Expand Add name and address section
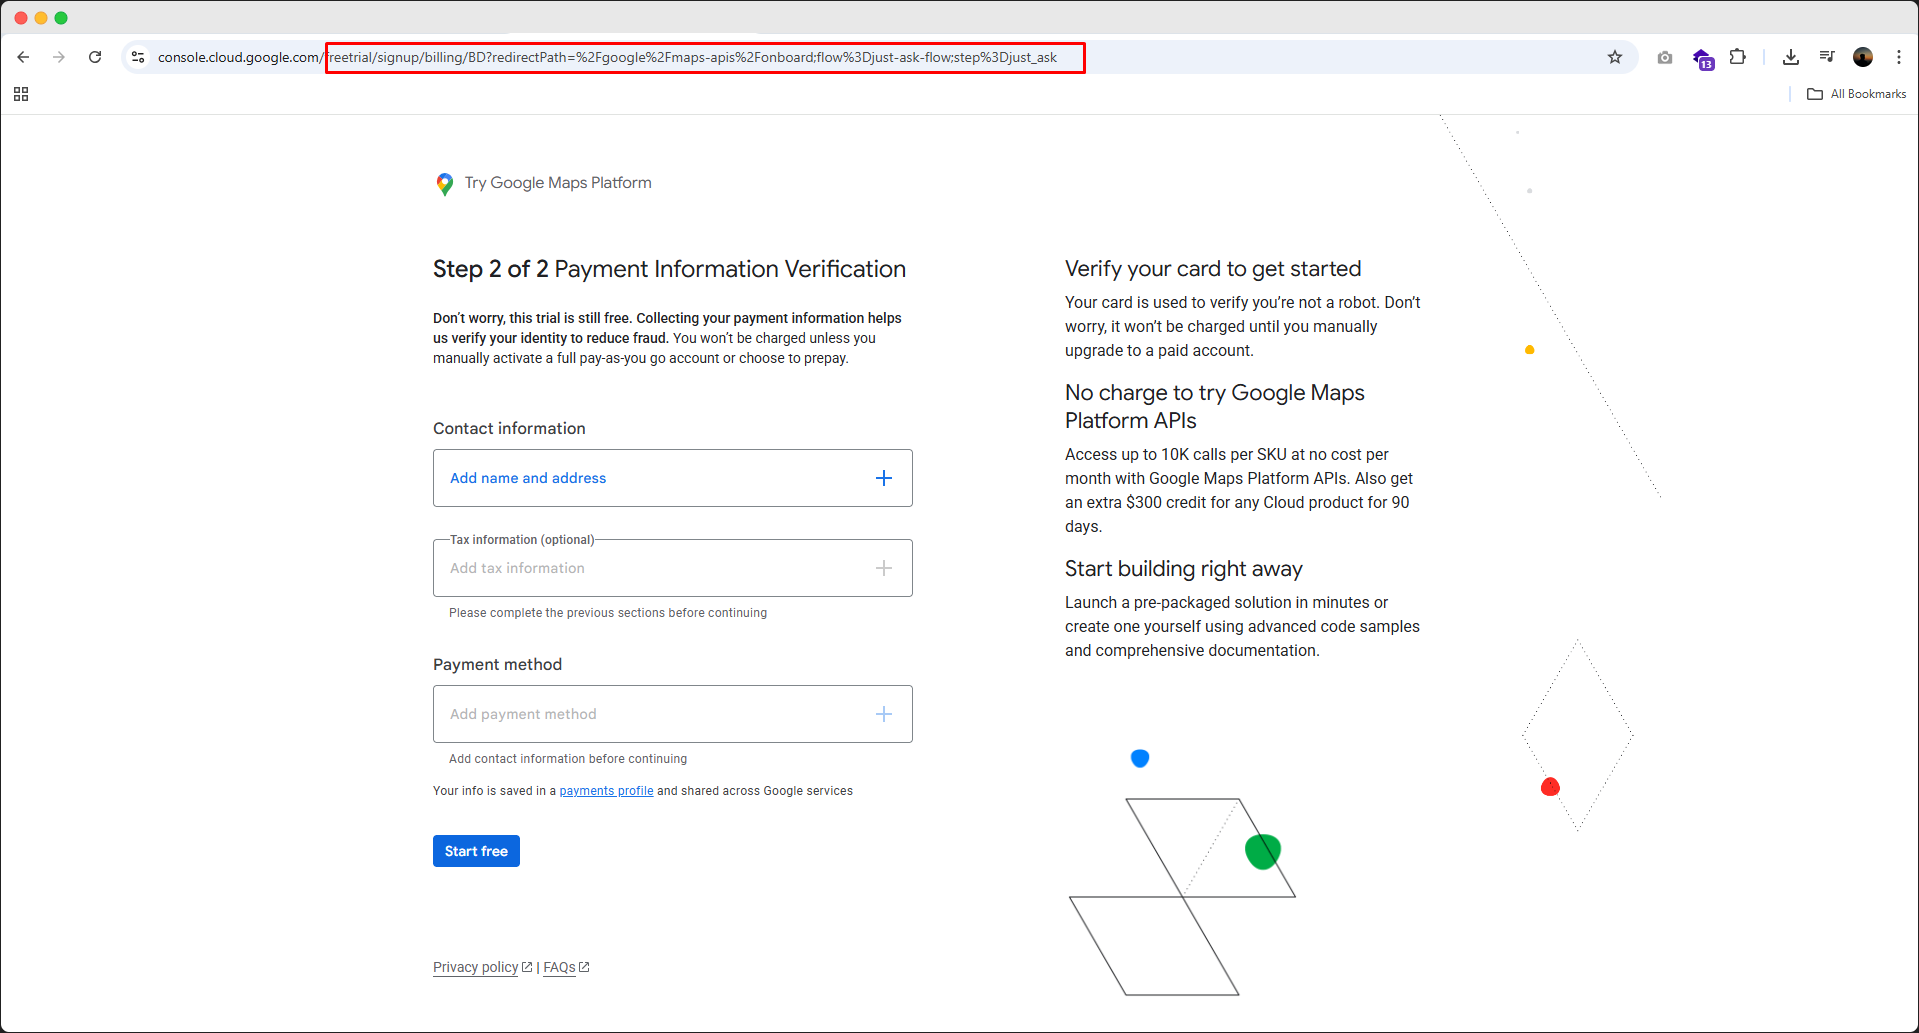The height and width of the screenshot is (1033, 1919). click(x=673, y=478)
